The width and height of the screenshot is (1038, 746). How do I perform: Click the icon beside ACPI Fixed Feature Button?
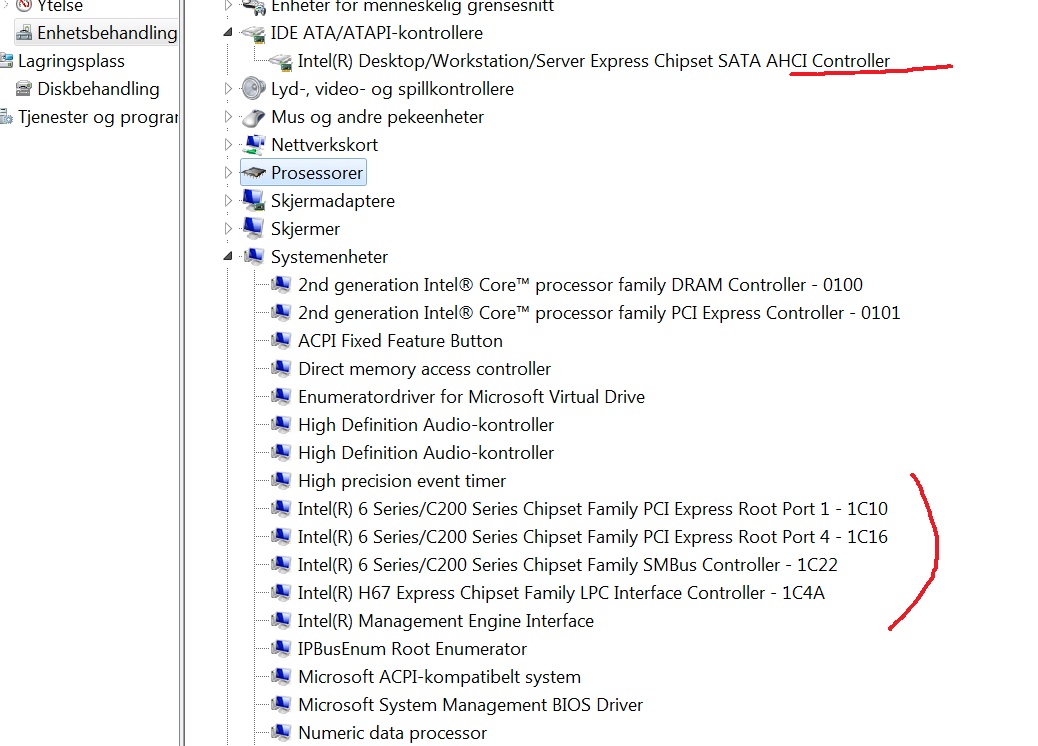(x=281, y=340)
